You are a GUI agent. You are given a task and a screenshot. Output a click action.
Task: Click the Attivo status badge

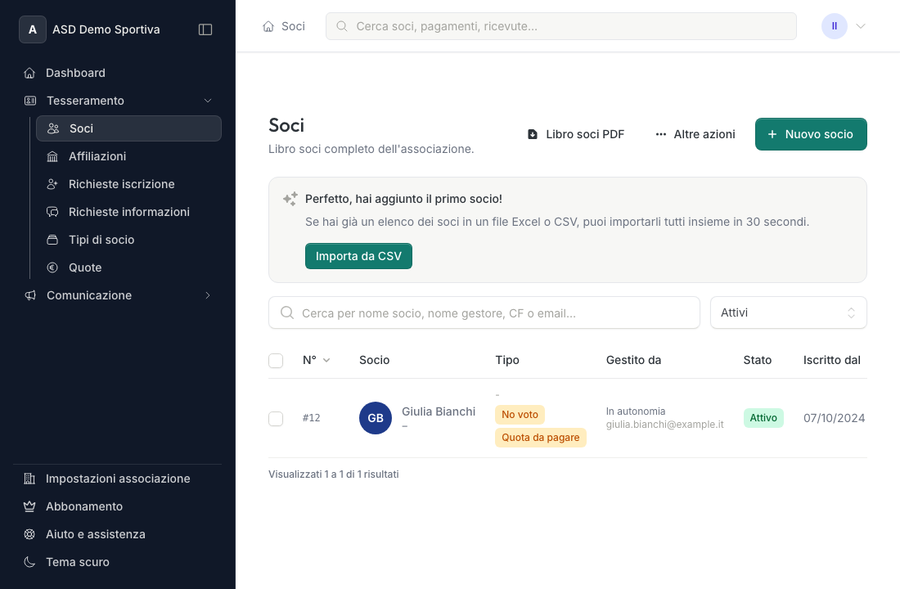click(x=763, y=418)
